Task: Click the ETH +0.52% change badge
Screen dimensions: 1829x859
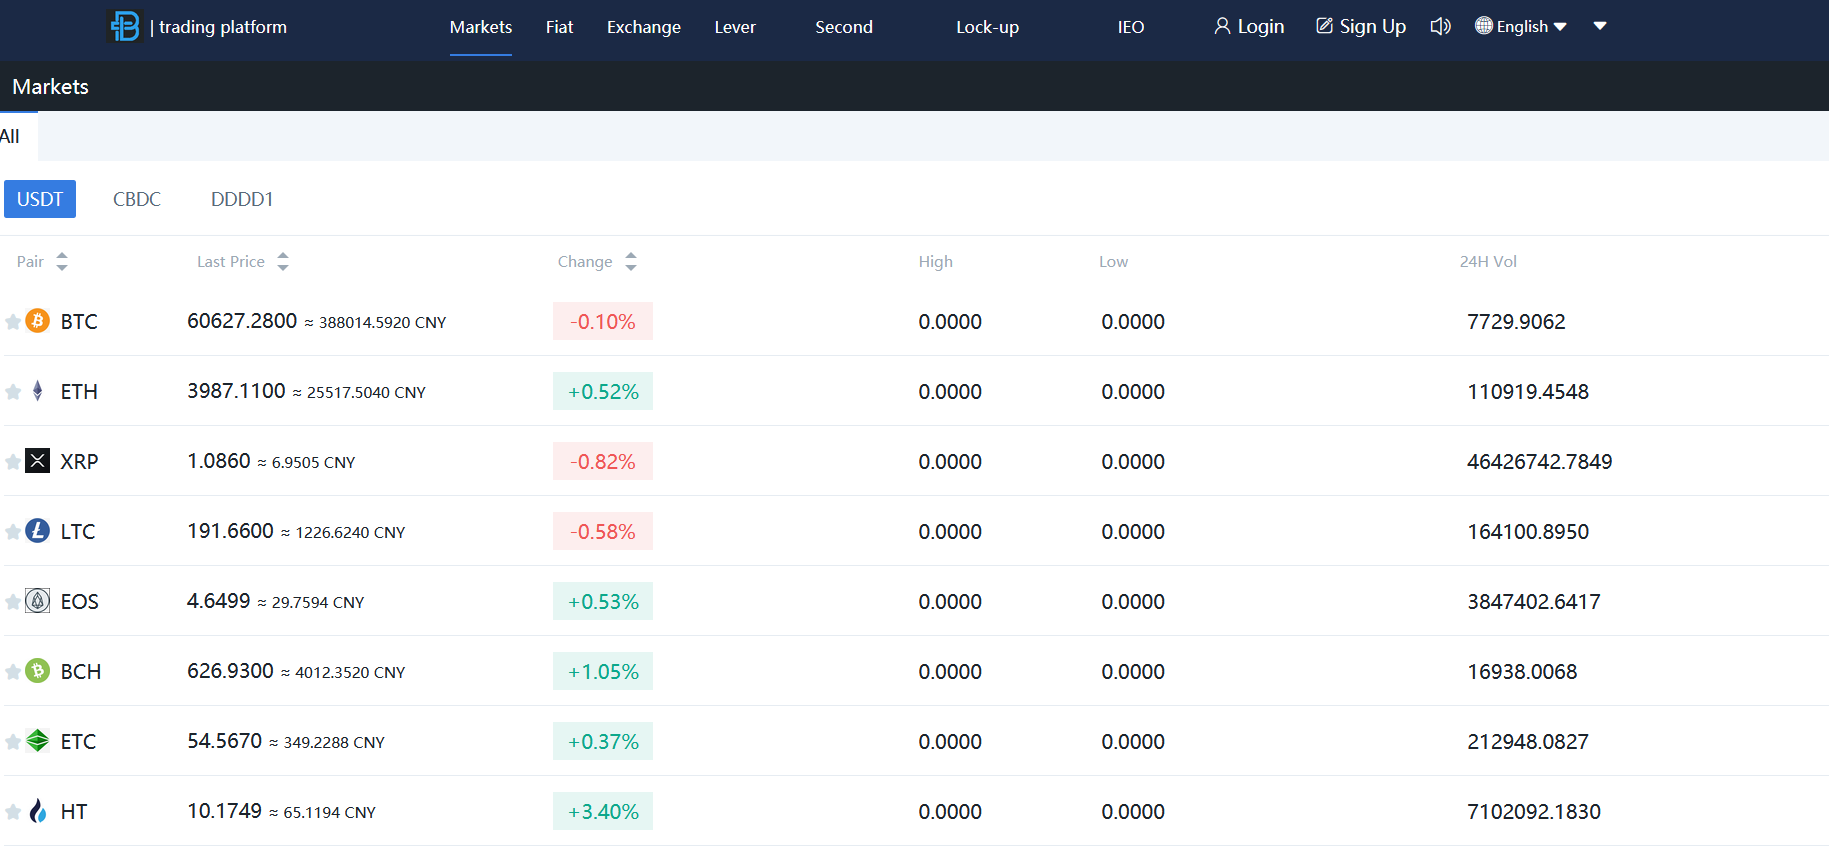Action: [x=603, y=392]
